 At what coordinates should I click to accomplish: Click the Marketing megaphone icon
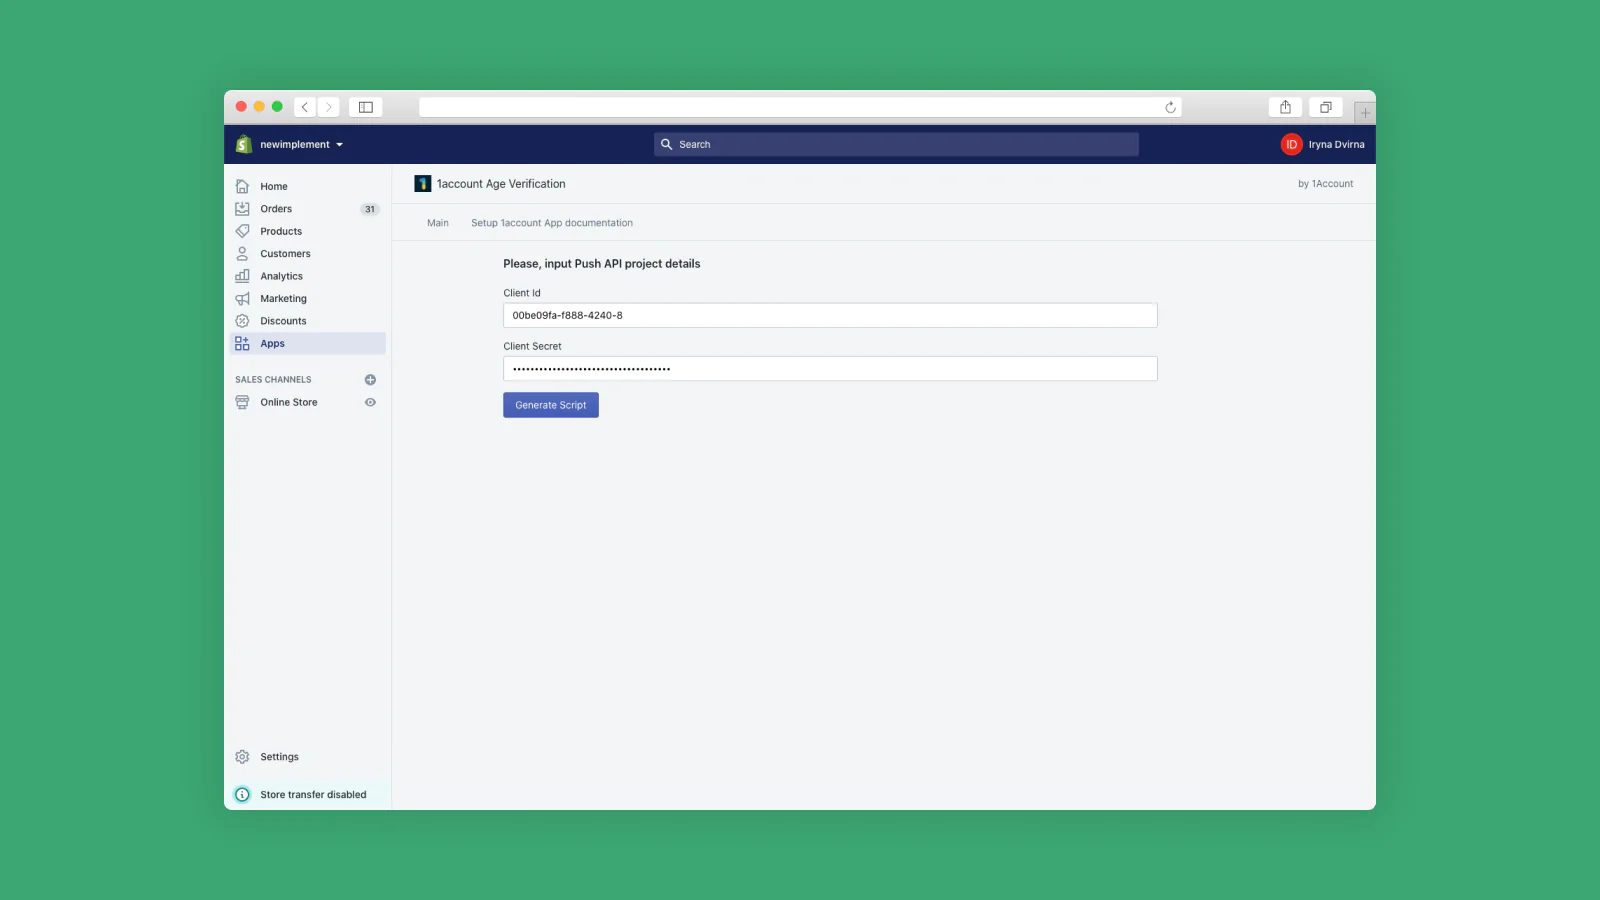tap(242, 299)
